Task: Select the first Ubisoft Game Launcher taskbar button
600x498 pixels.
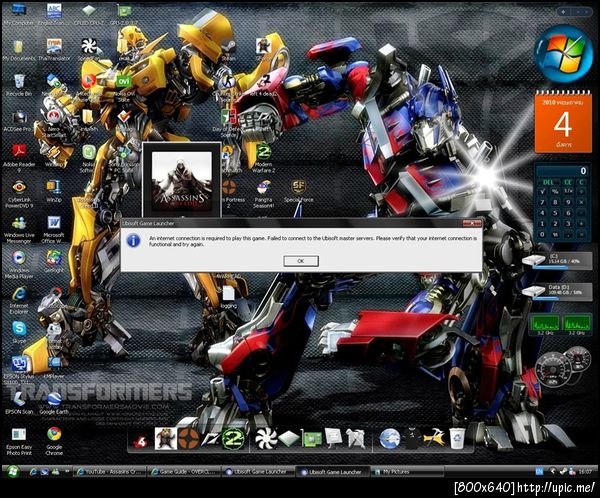Action: click(259, 472)
